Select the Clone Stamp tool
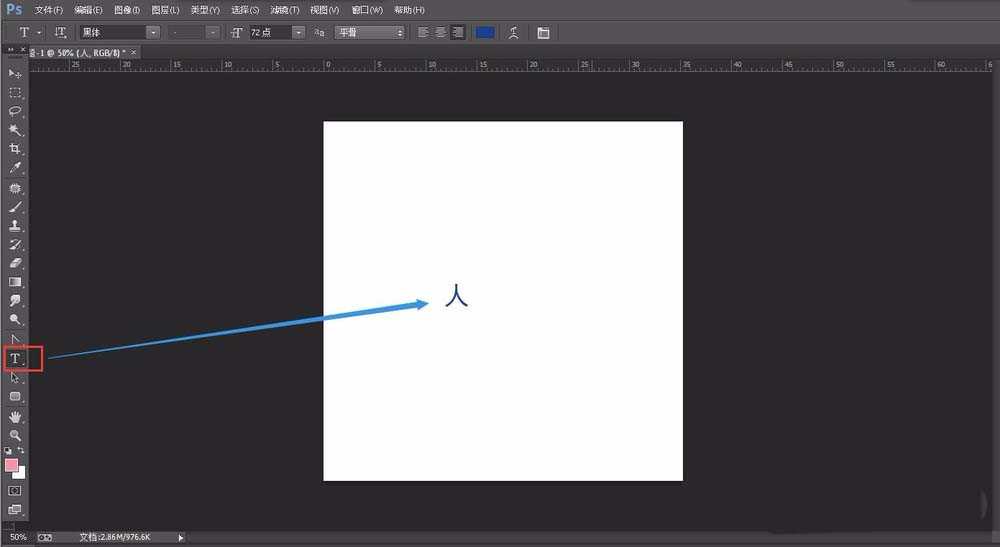Viewport: 1000px width, 547px height. (15, 226)
